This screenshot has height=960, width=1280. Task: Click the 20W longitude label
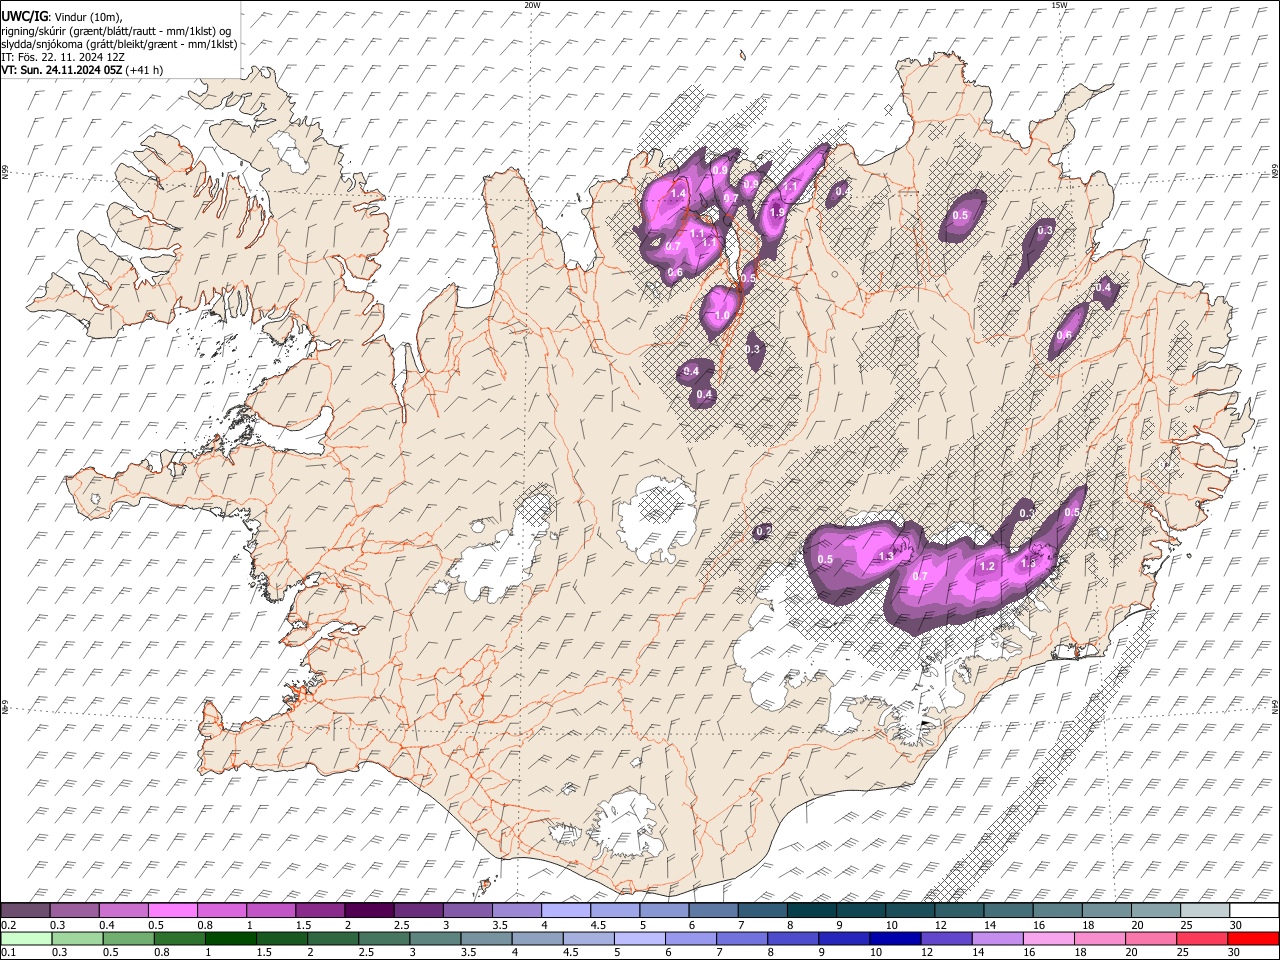point(532,5)
